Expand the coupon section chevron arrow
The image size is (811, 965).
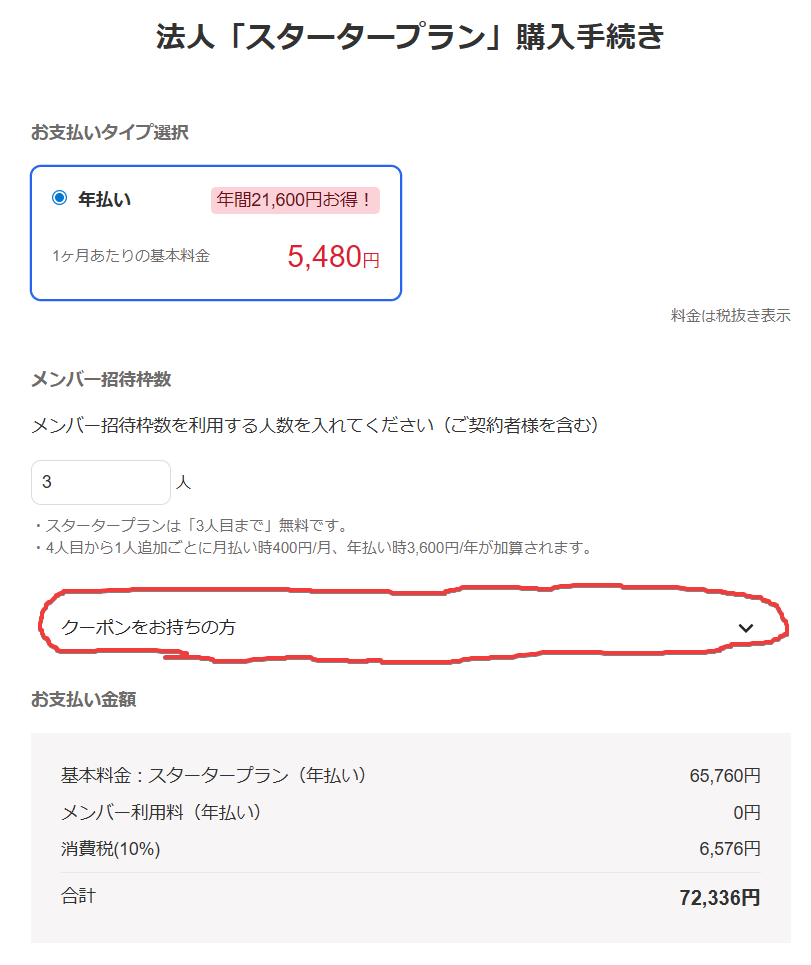click(745, 628)
